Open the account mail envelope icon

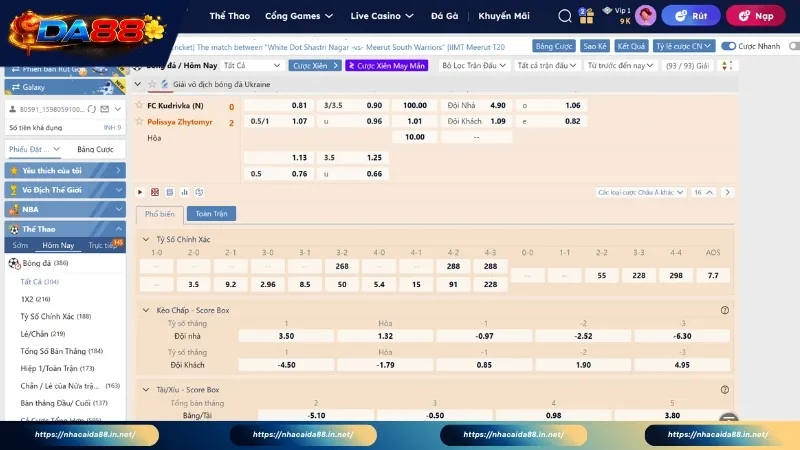pyautogui.click(x=105, y=109)
